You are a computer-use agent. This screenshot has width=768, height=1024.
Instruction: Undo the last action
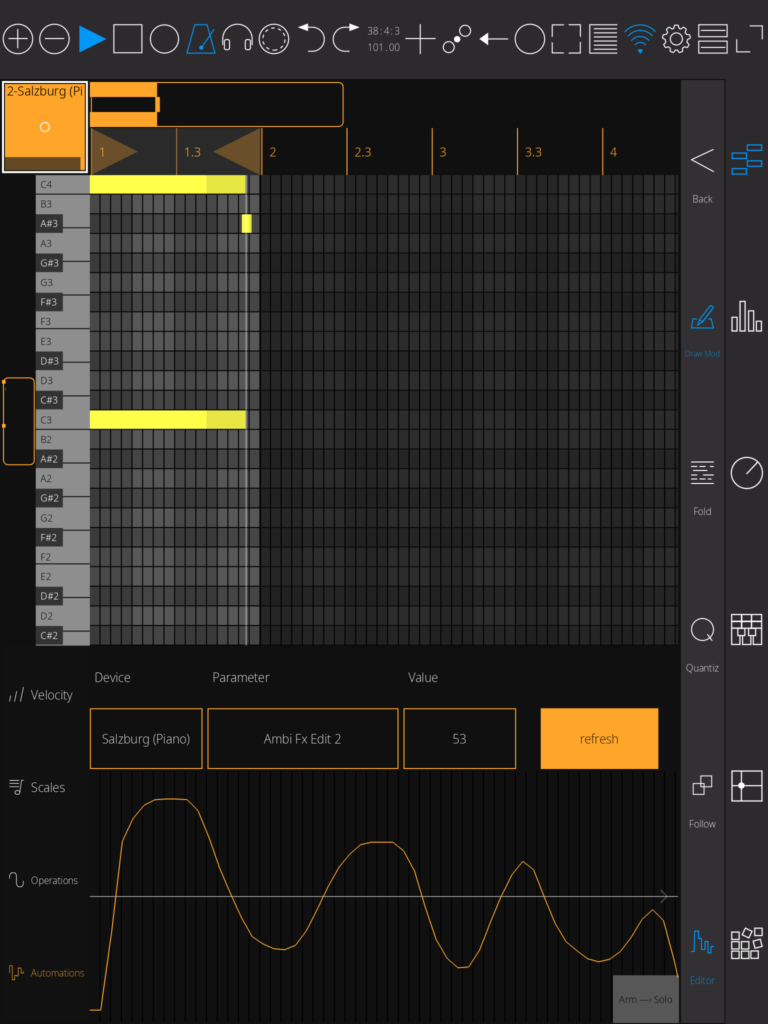point(311,39)
